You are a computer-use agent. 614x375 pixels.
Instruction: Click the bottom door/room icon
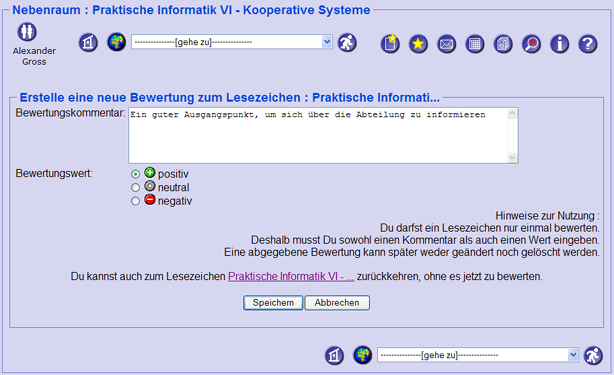pyautogui.click(x=334, y=355)
